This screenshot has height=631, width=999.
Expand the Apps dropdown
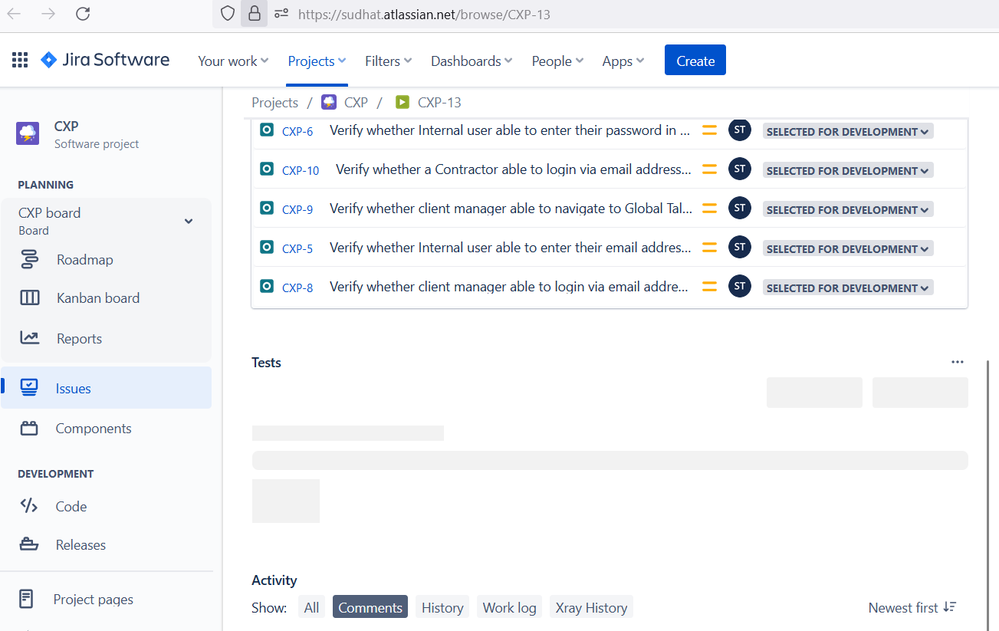point(623,61)
